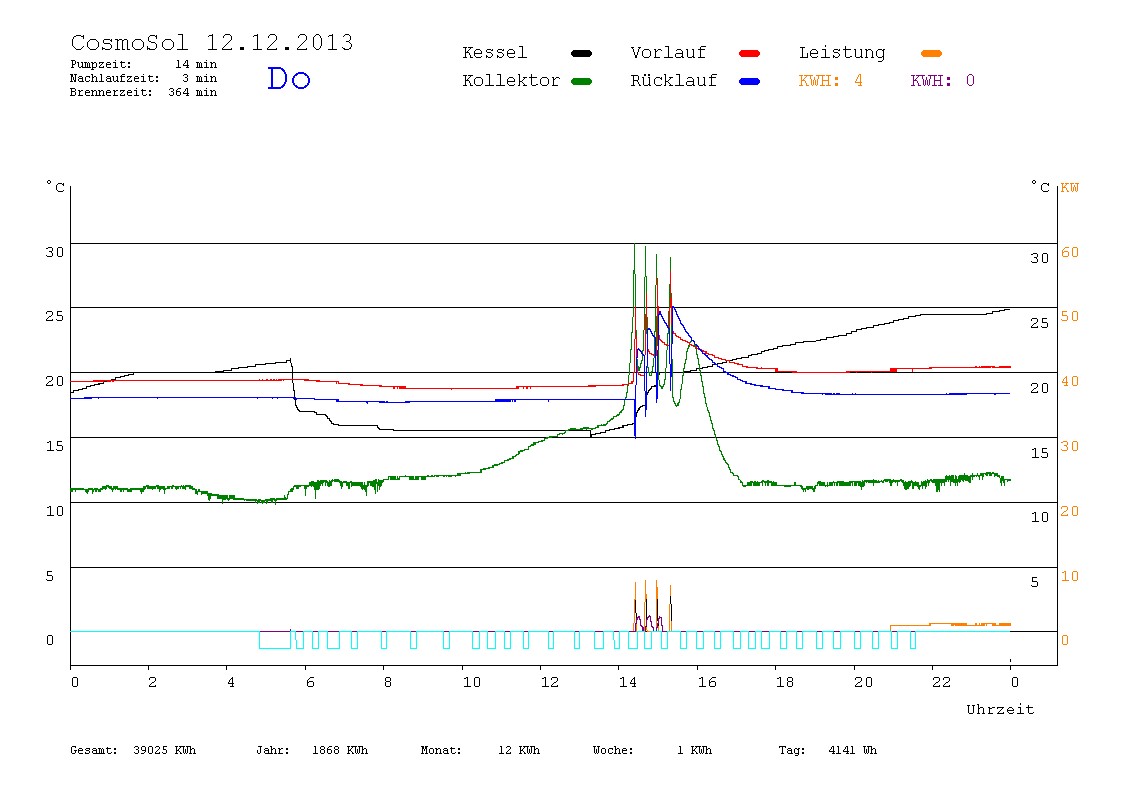
Task: Click the "Gesamt:" footer label
Action: (94, 750)
